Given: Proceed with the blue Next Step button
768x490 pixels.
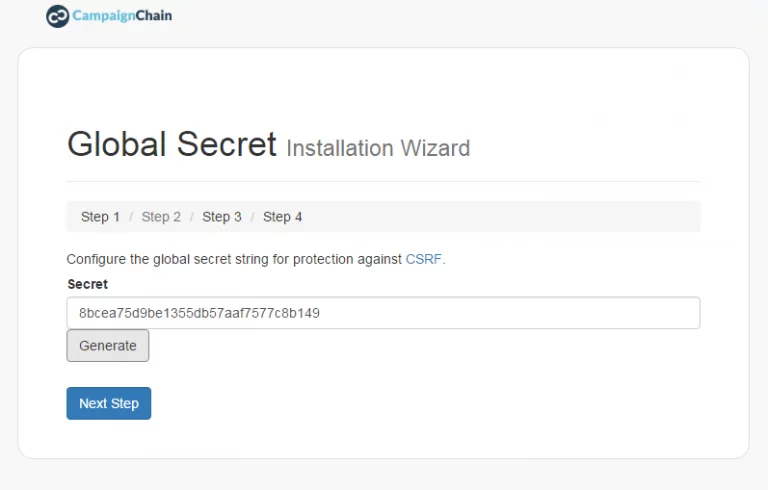Looking at the screenshot, I should [x=109, y=403].
